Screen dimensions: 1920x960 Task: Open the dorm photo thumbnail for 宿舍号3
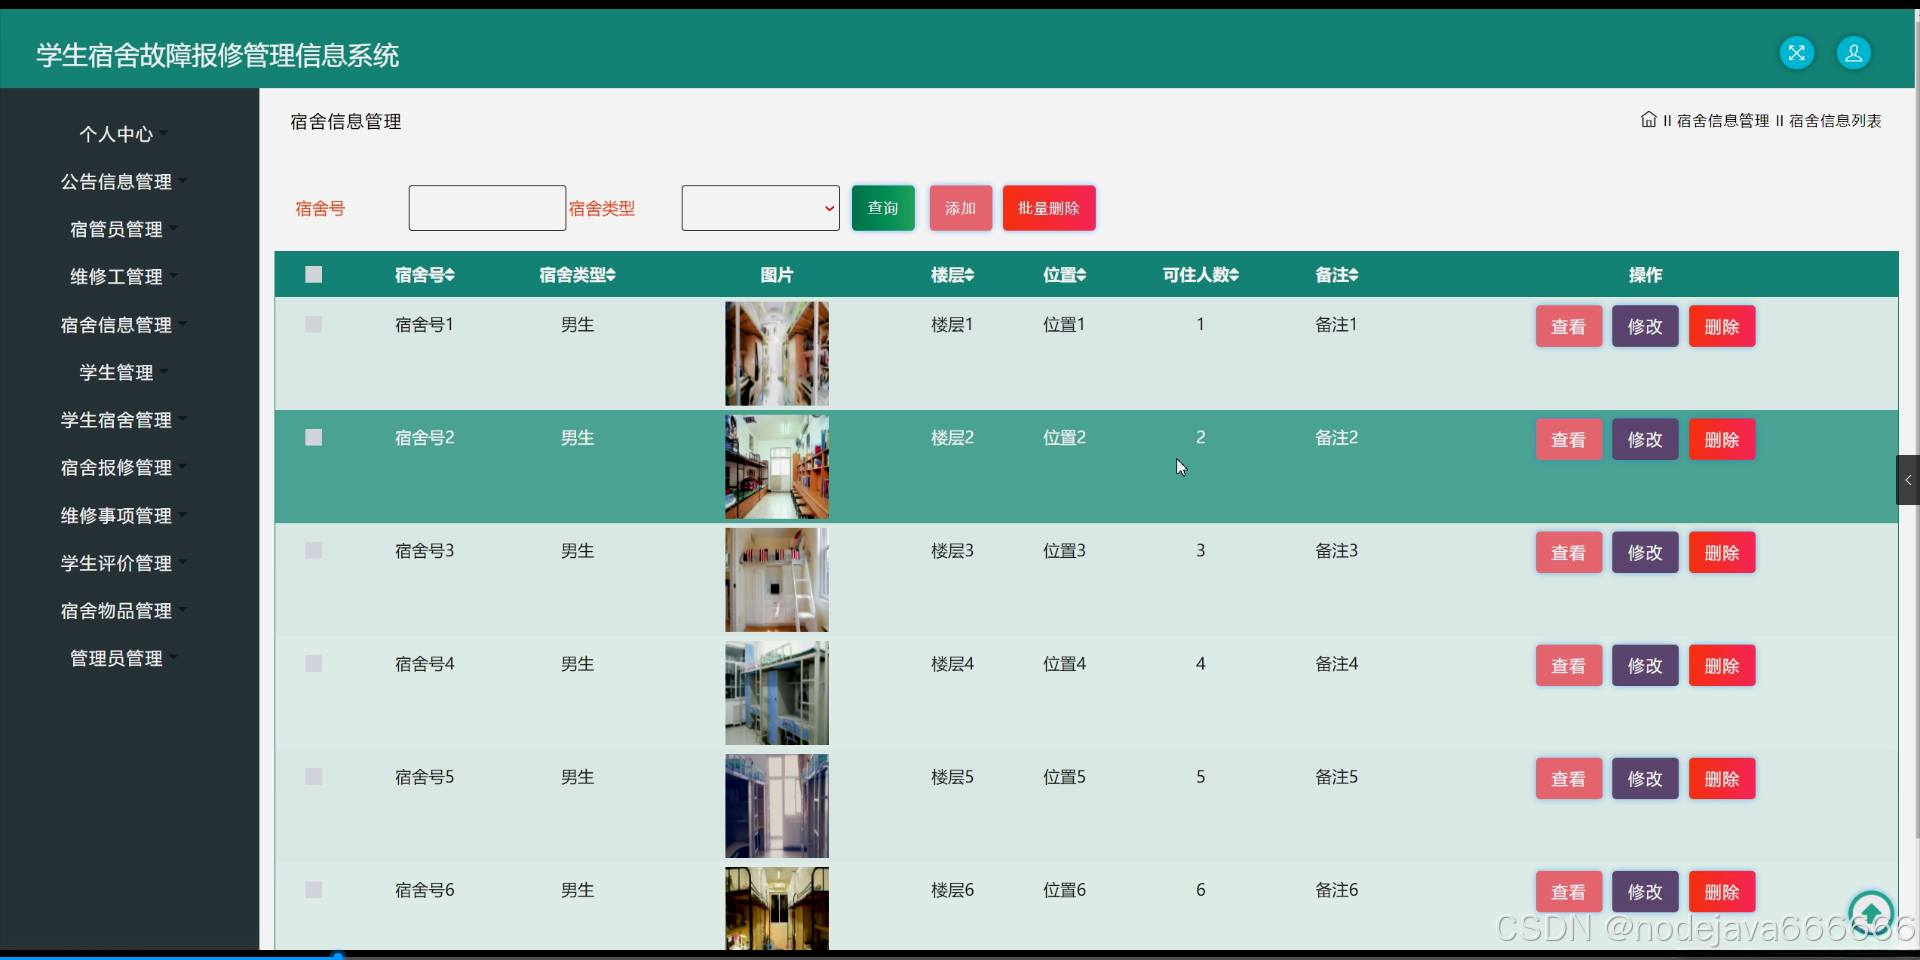777,579
